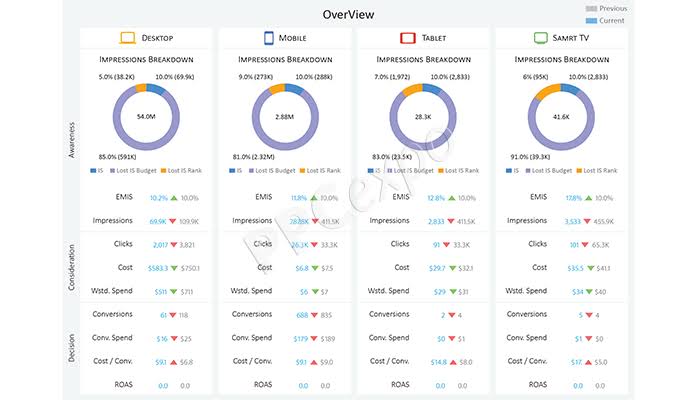Click Tablet EMIS value 12.8%
698x400 pixels.
click(436, 198)
